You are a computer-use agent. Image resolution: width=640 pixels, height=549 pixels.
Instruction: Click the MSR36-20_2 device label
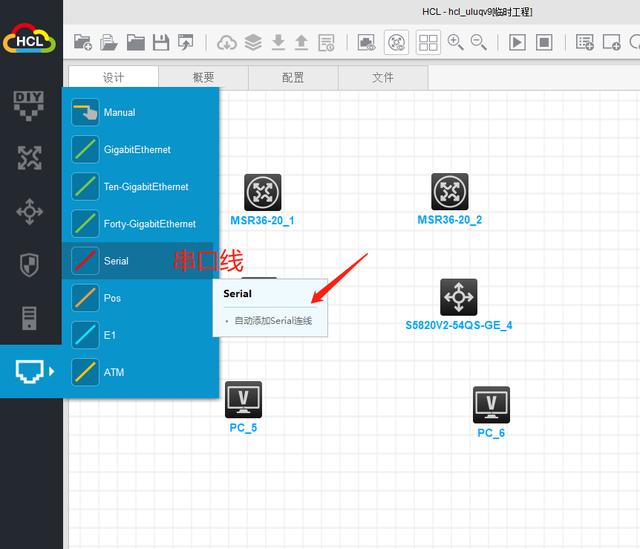(x=449, y=220)
